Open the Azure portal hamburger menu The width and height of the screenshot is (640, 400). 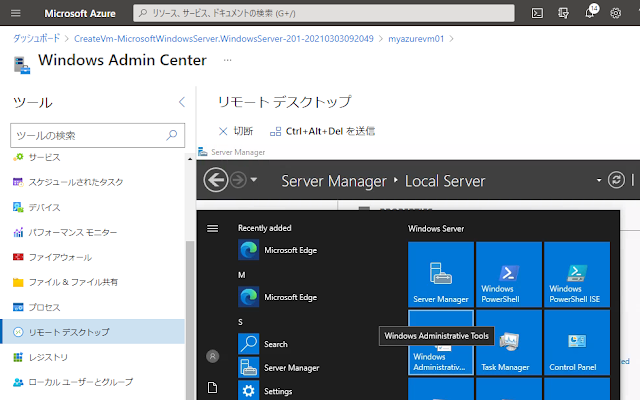[16, 13]
